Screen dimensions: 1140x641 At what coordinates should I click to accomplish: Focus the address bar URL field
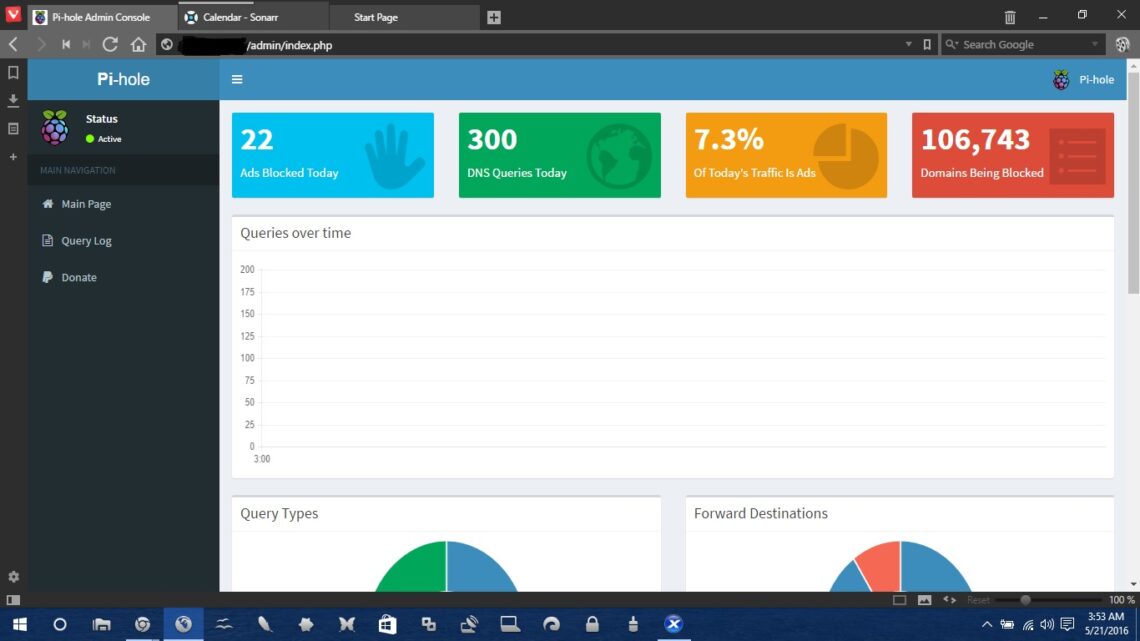[x=545, y=45]
